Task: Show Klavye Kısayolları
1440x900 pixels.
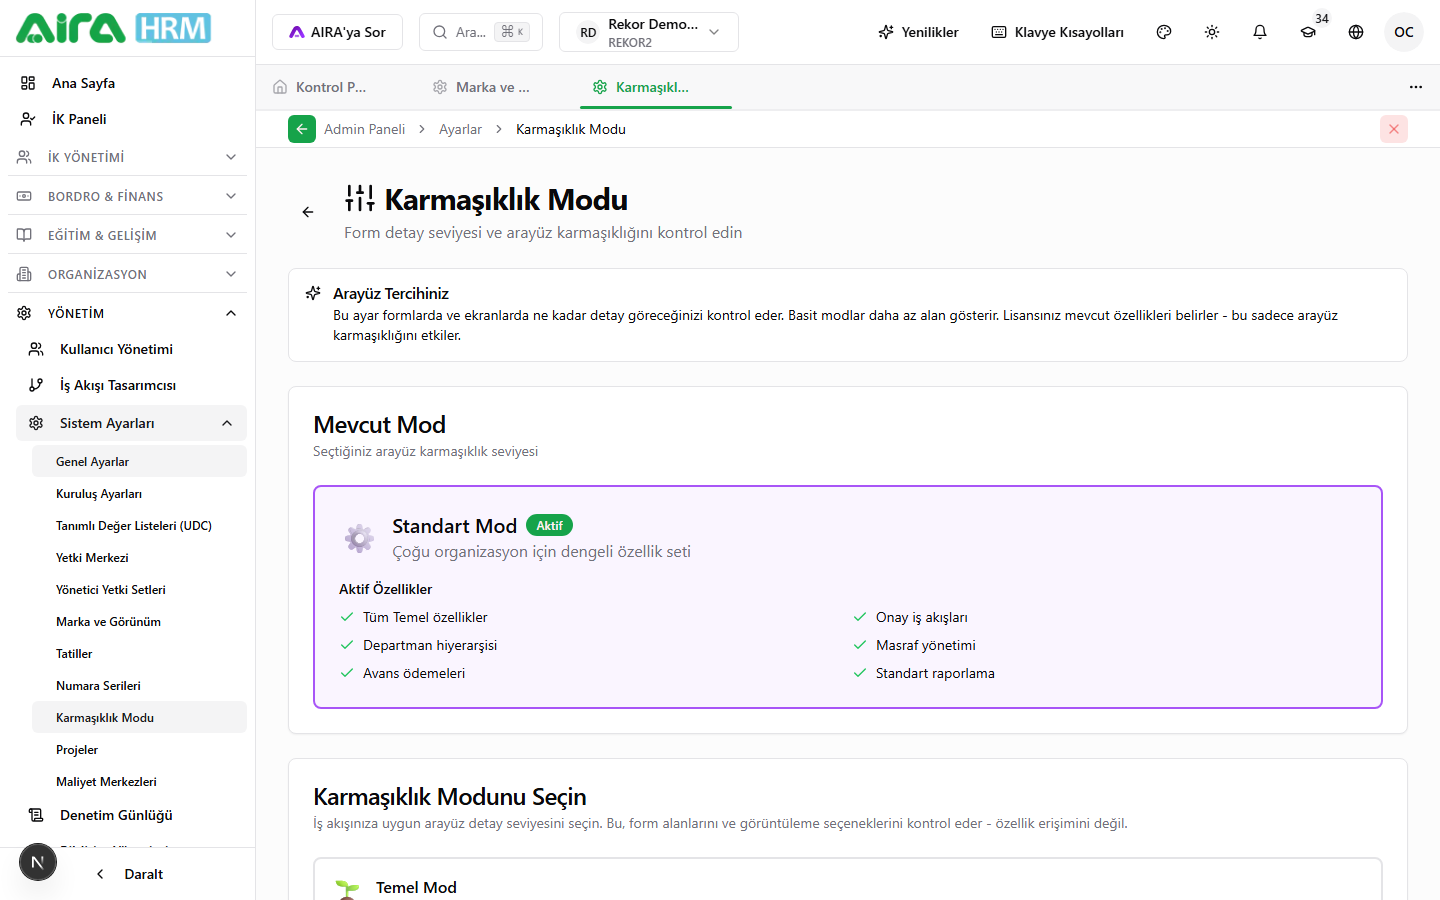Action: pos(1057,32)
